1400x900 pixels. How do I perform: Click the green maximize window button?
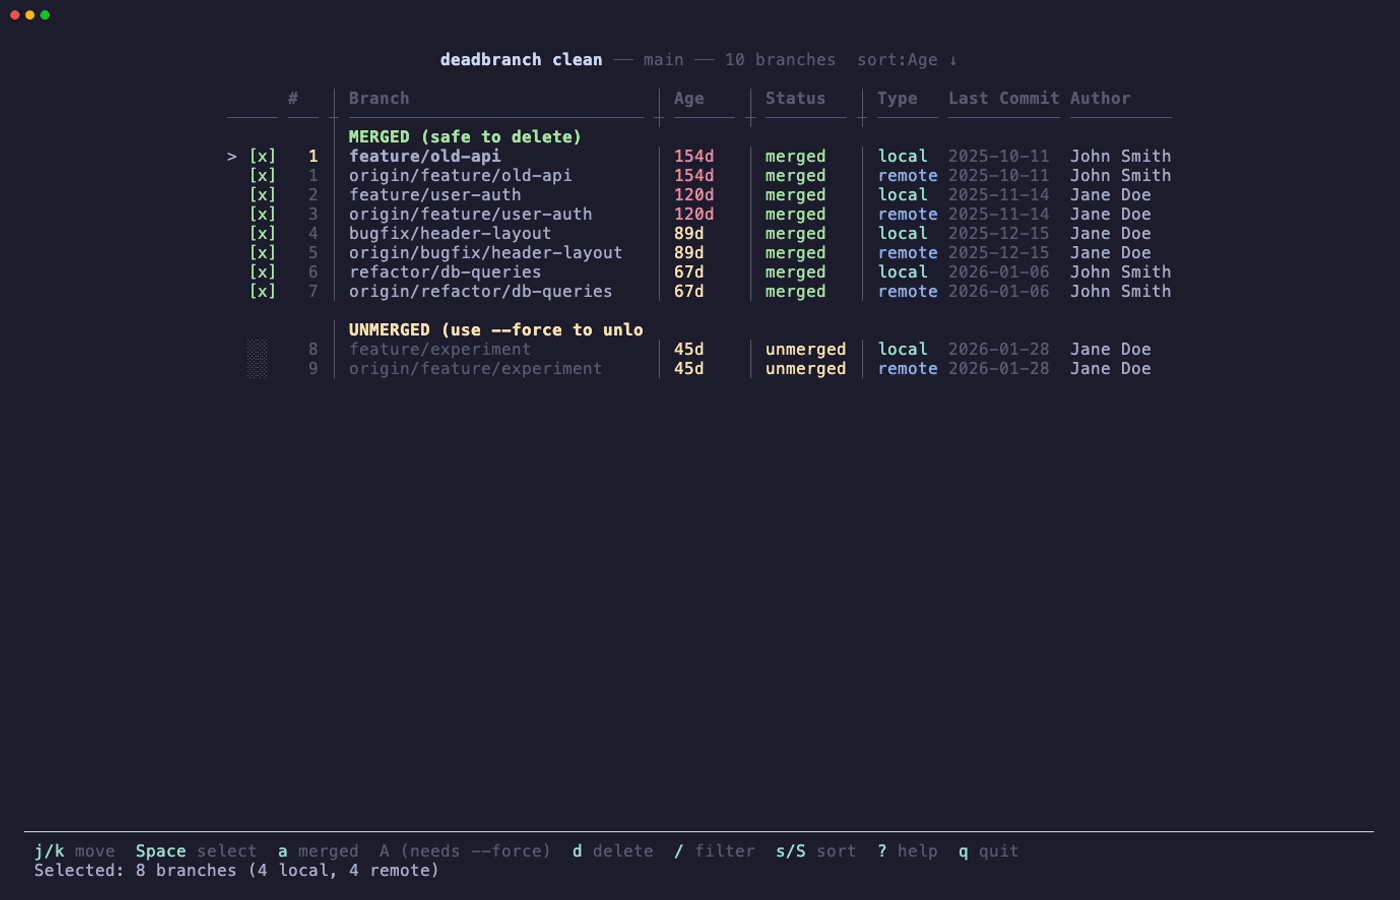[45, 15]
